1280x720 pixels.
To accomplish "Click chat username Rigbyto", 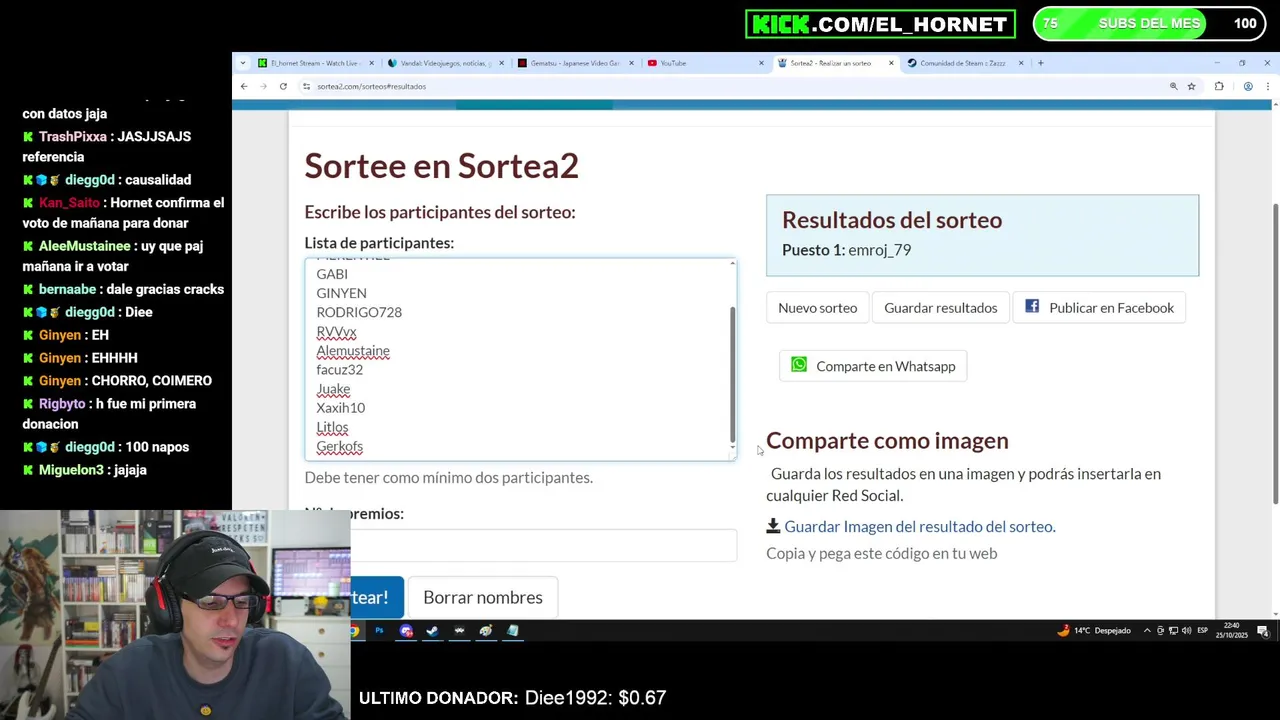I will 62,404.
